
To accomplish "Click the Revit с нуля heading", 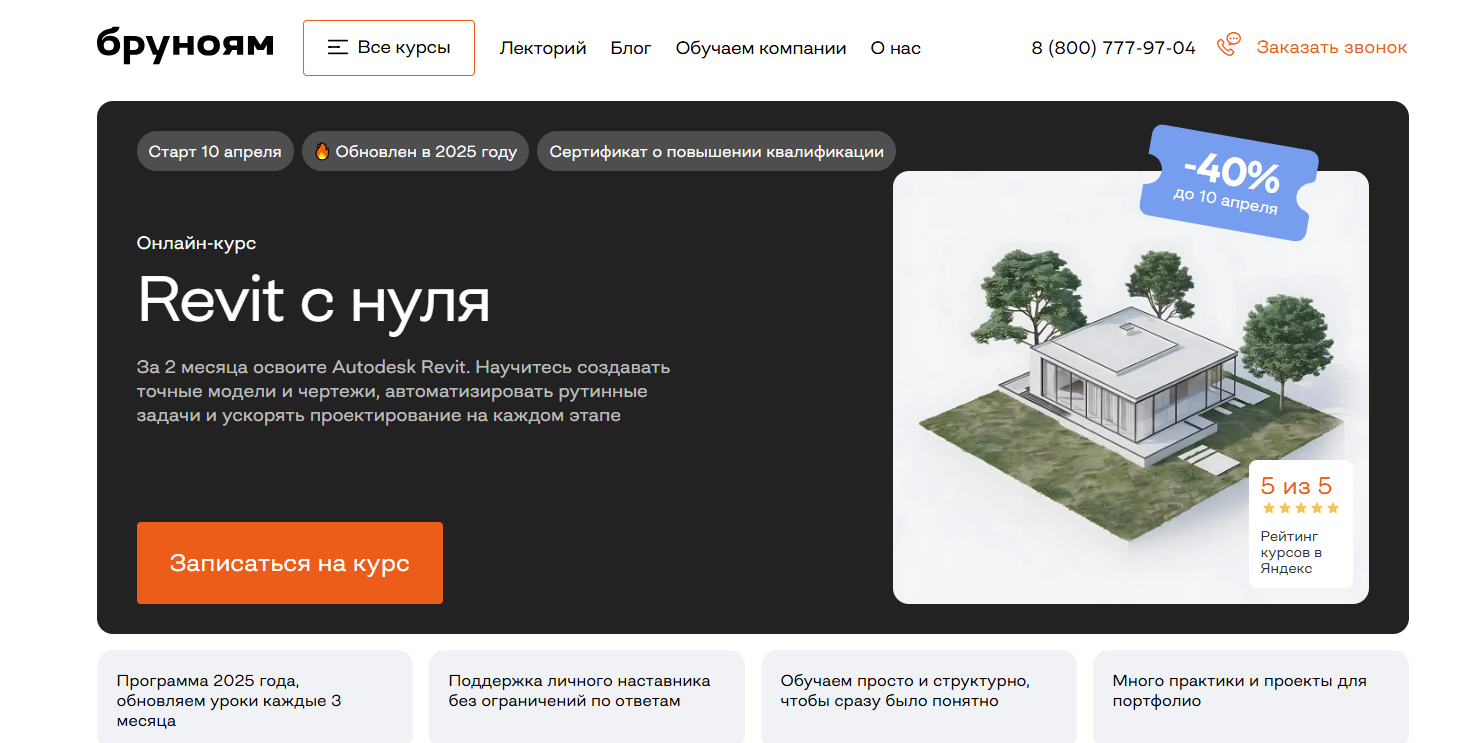I will pos(314,299).
